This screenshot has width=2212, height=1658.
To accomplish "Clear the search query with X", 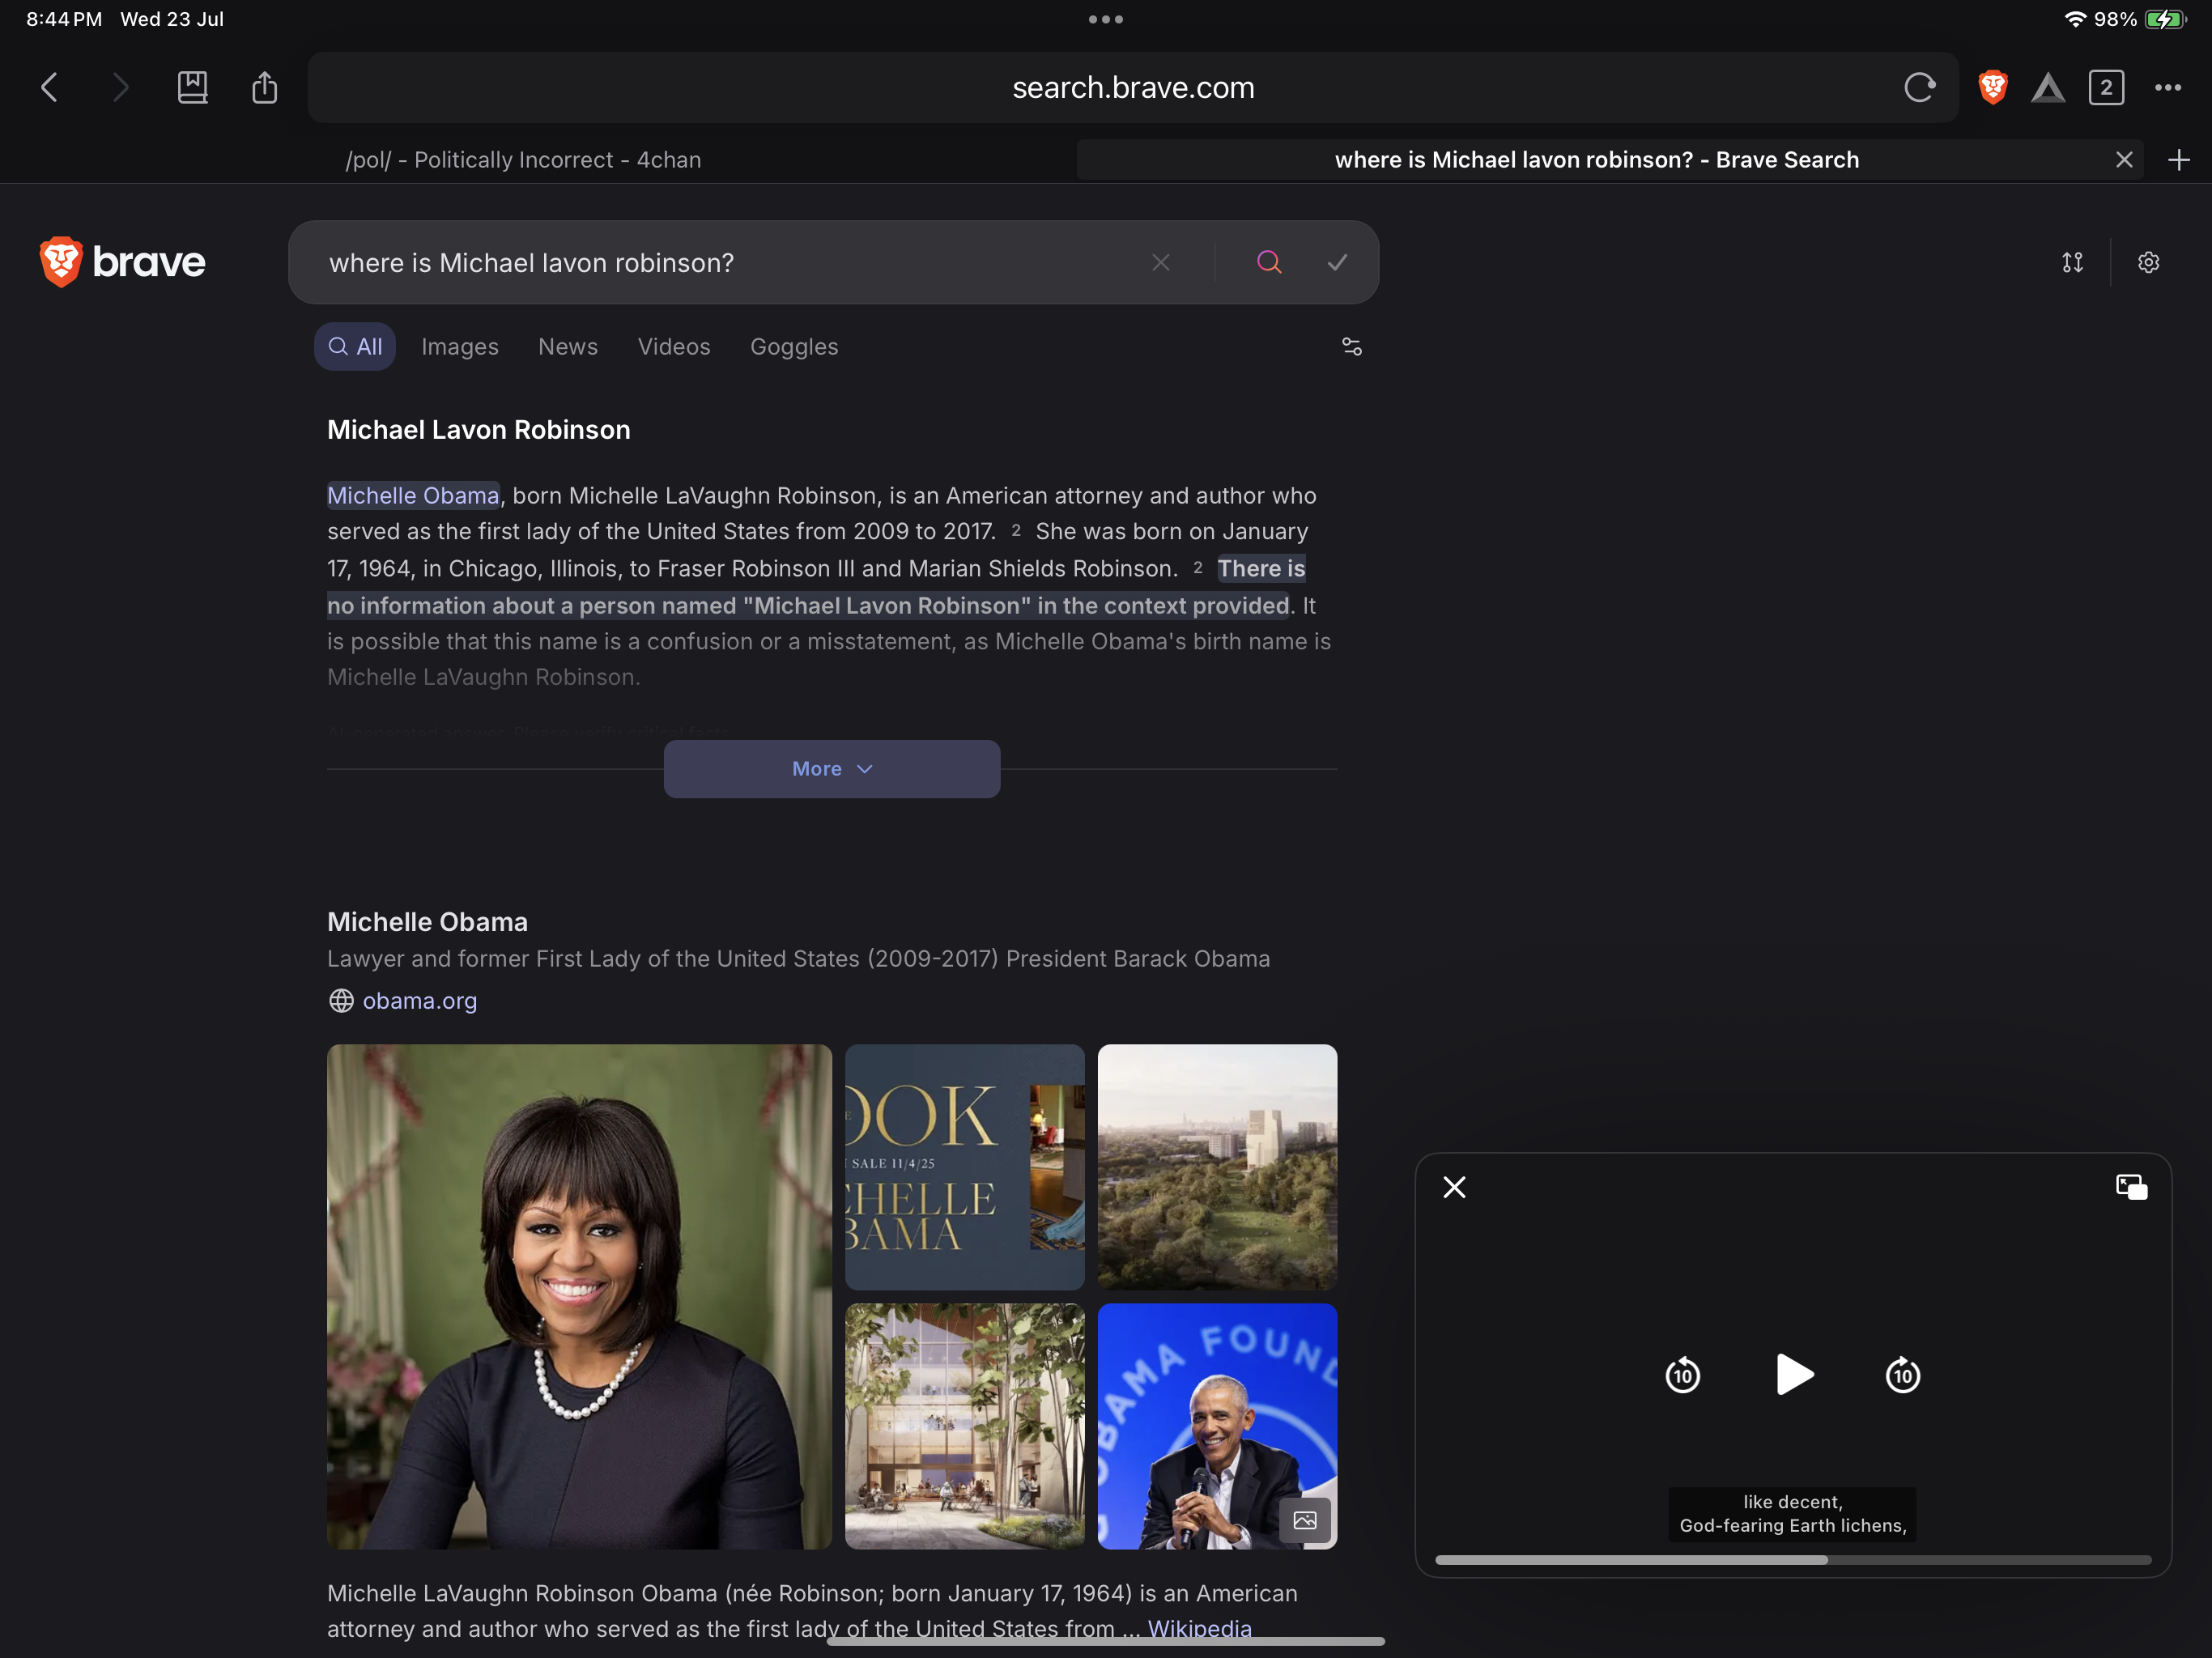I will click(x=1160, y=263).
